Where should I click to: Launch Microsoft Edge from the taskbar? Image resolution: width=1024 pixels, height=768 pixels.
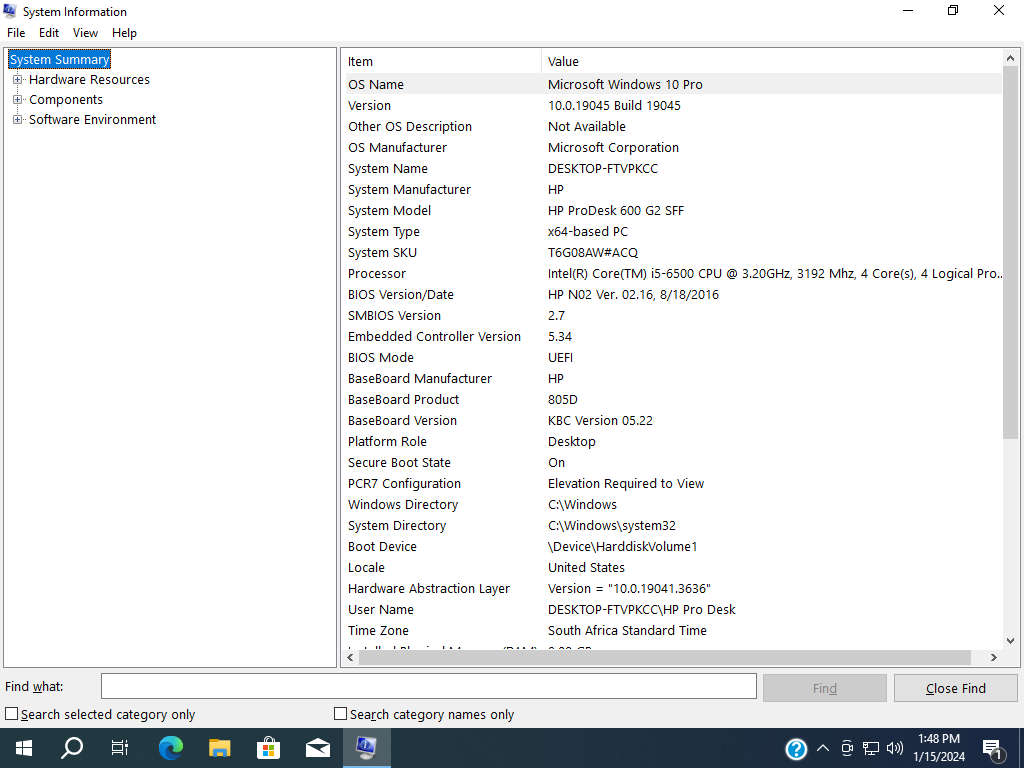coord(171,747)
